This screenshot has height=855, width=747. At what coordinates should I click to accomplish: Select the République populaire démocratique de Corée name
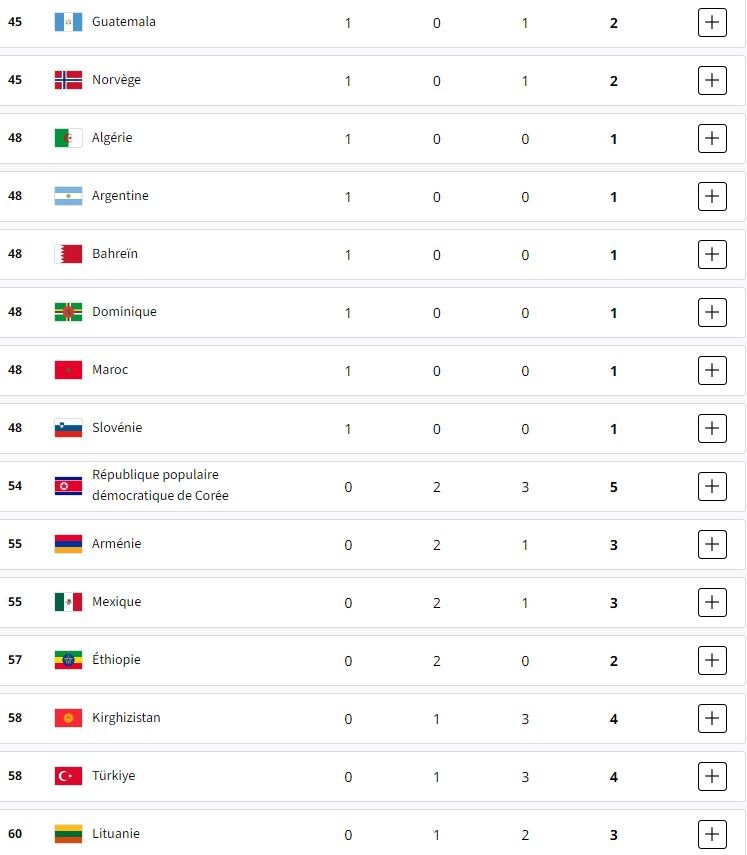pyautogui.click(x=160, y=485)
